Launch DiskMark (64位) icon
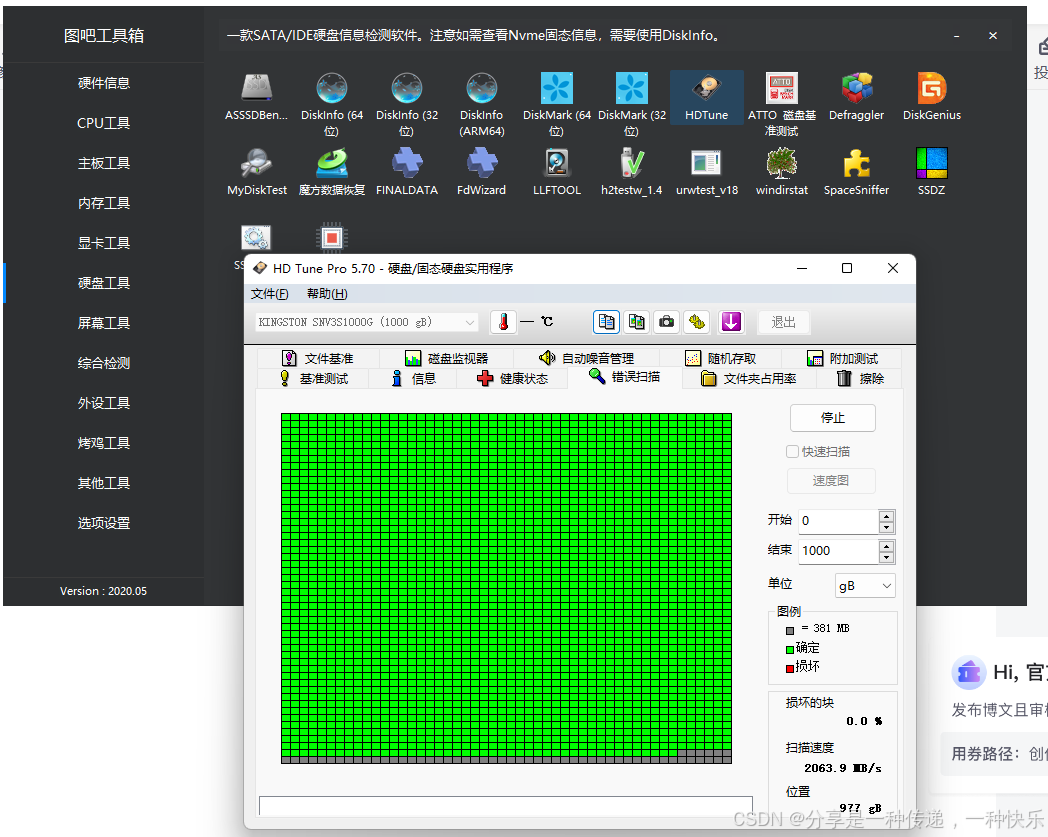Screen dimensions: 1048x837 point(557,88)
